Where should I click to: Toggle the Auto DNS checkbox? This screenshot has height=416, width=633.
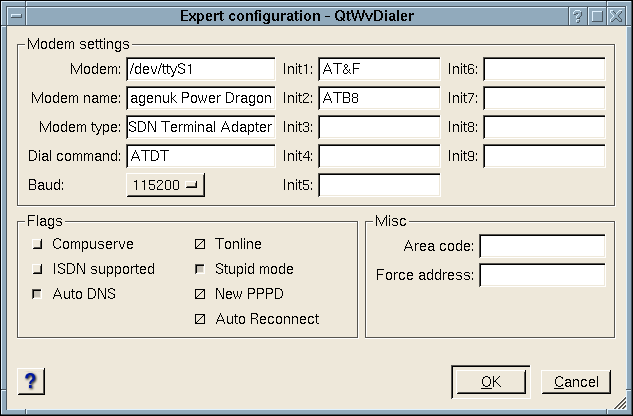click(38, 294)
